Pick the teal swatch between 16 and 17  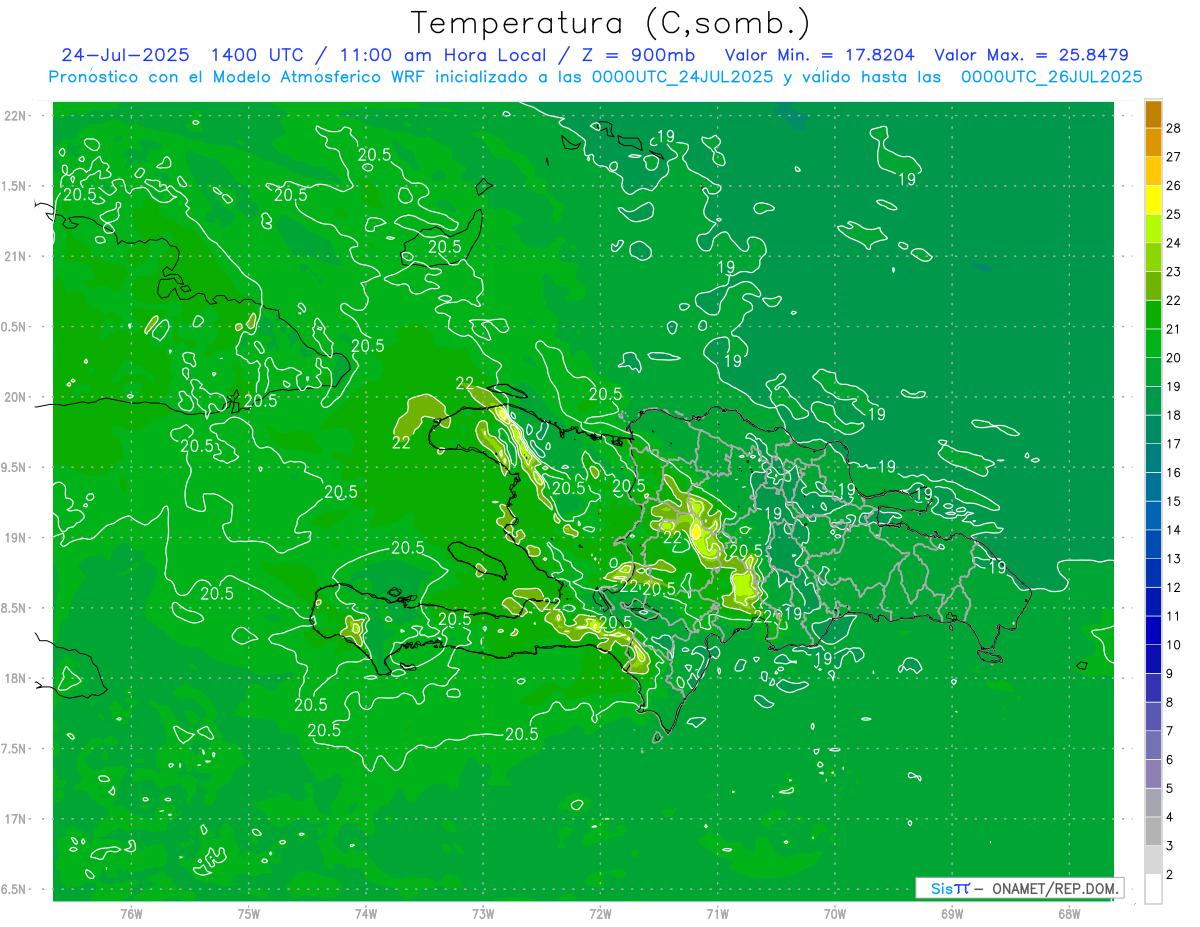tap(1153, 458)
